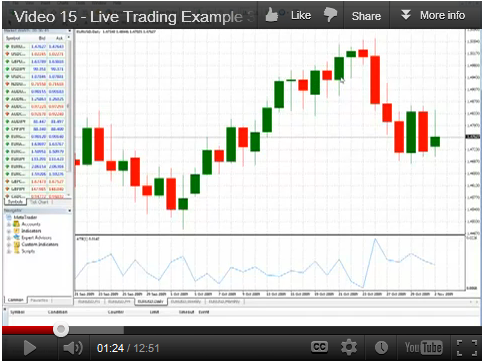Click the Scripts icon in Navigator
This screenshot has height=363, width=484.
click(16, 251)
